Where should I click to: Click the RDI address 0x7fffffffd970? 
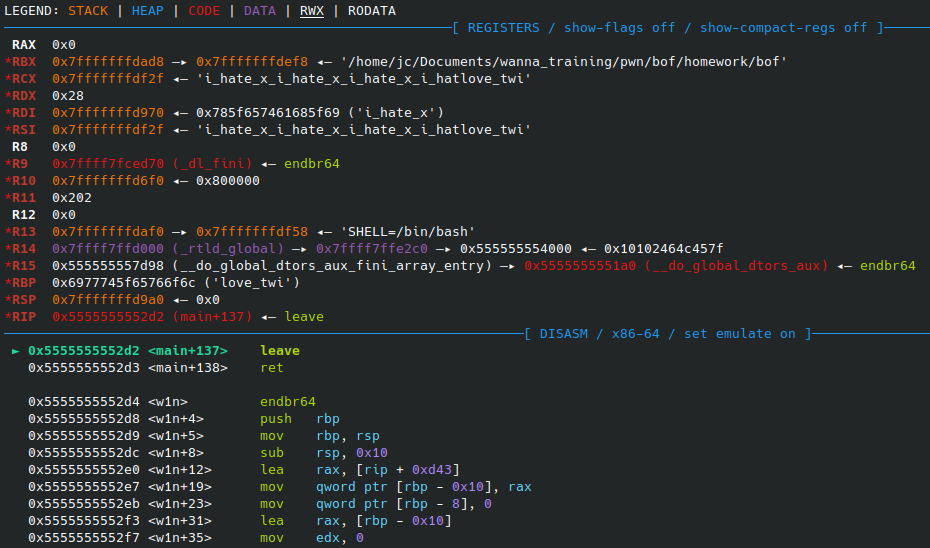[108, 113]
